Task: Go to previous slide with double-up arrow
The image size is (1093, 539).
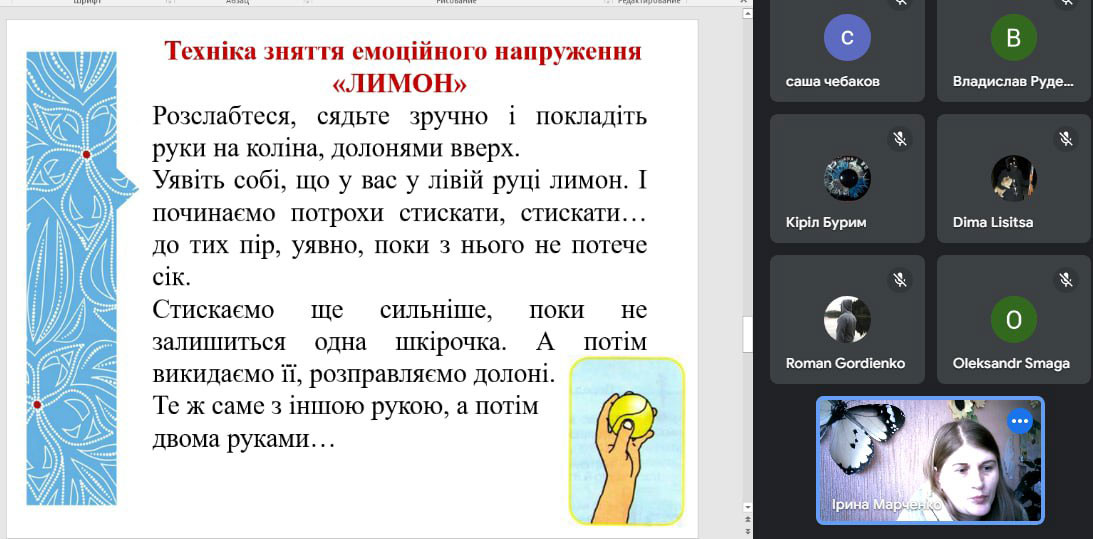Action: click(748, 518)
